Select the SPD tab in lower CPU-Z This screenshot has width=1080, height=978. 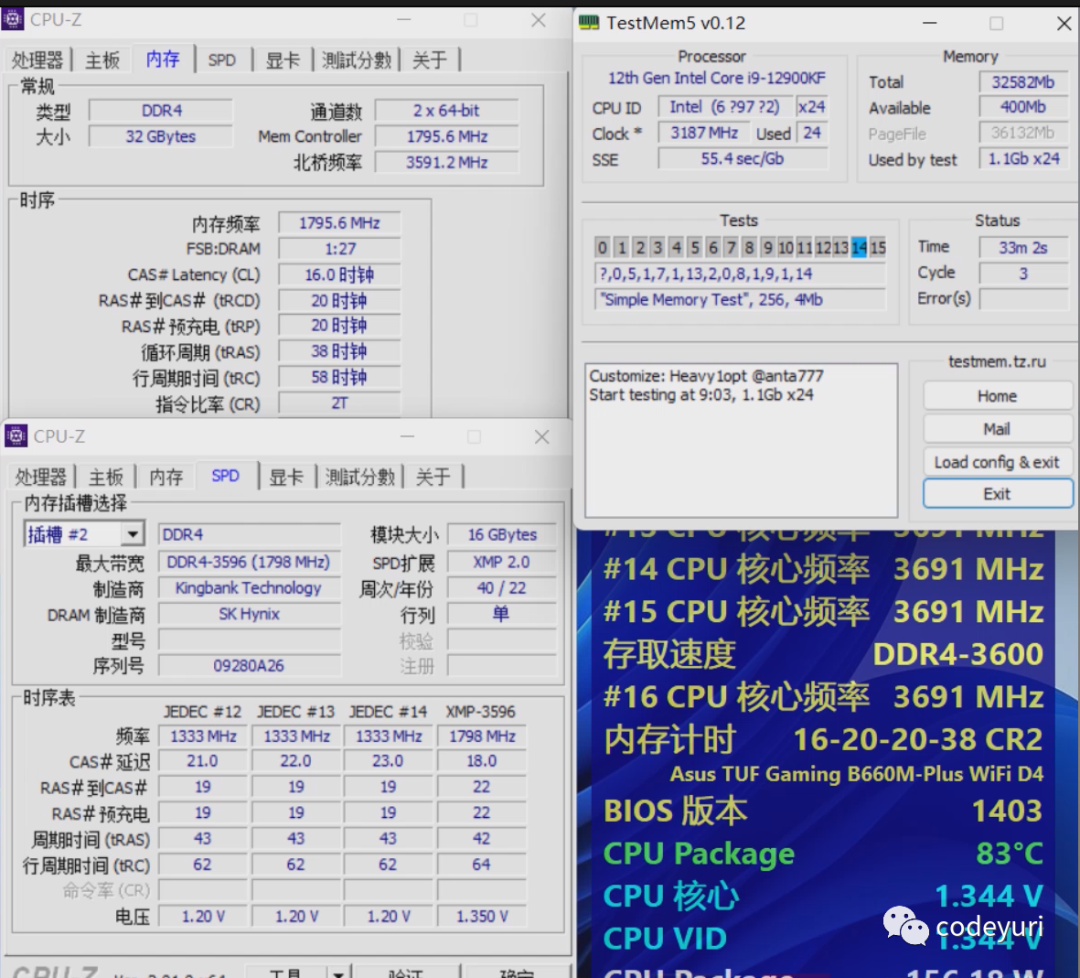pyautogui.click(x=225, y=475)
